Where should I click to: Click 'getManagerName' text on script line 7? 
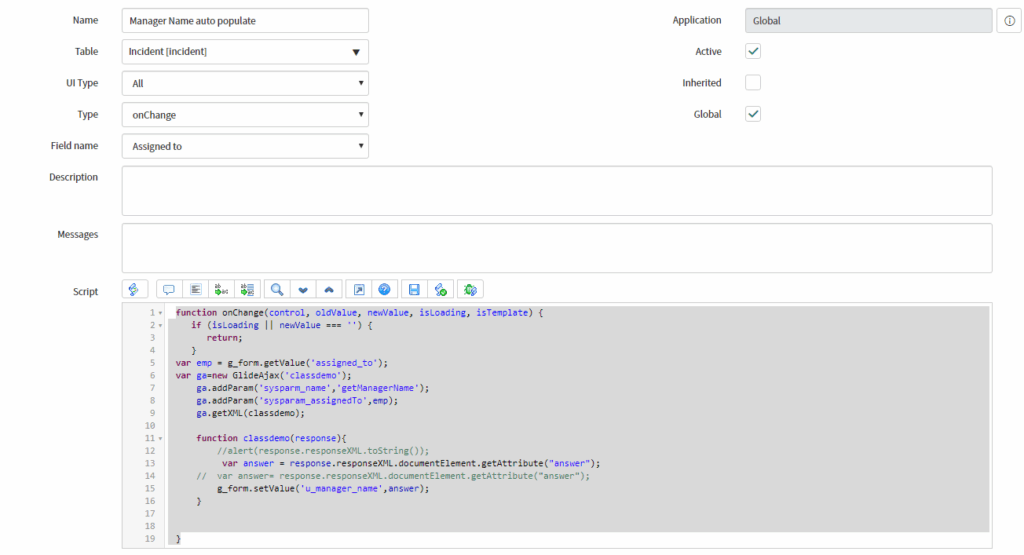[377, 388]
